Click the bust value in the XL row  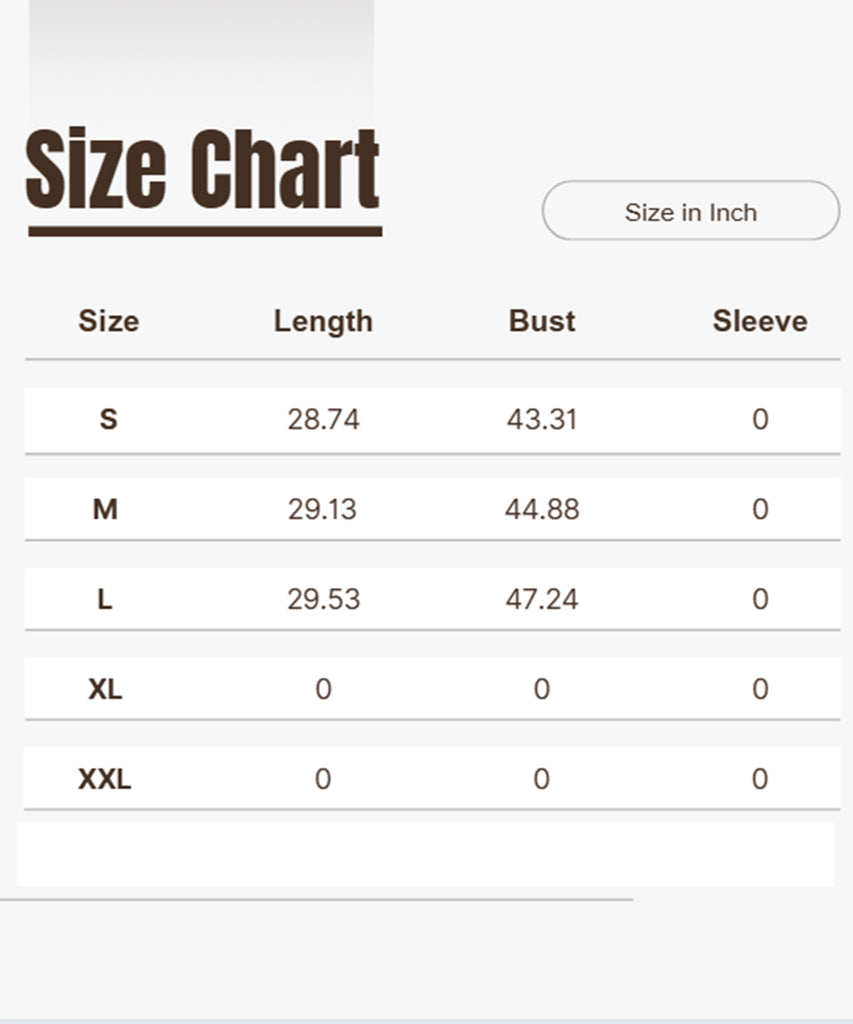[x=541, y=689]
